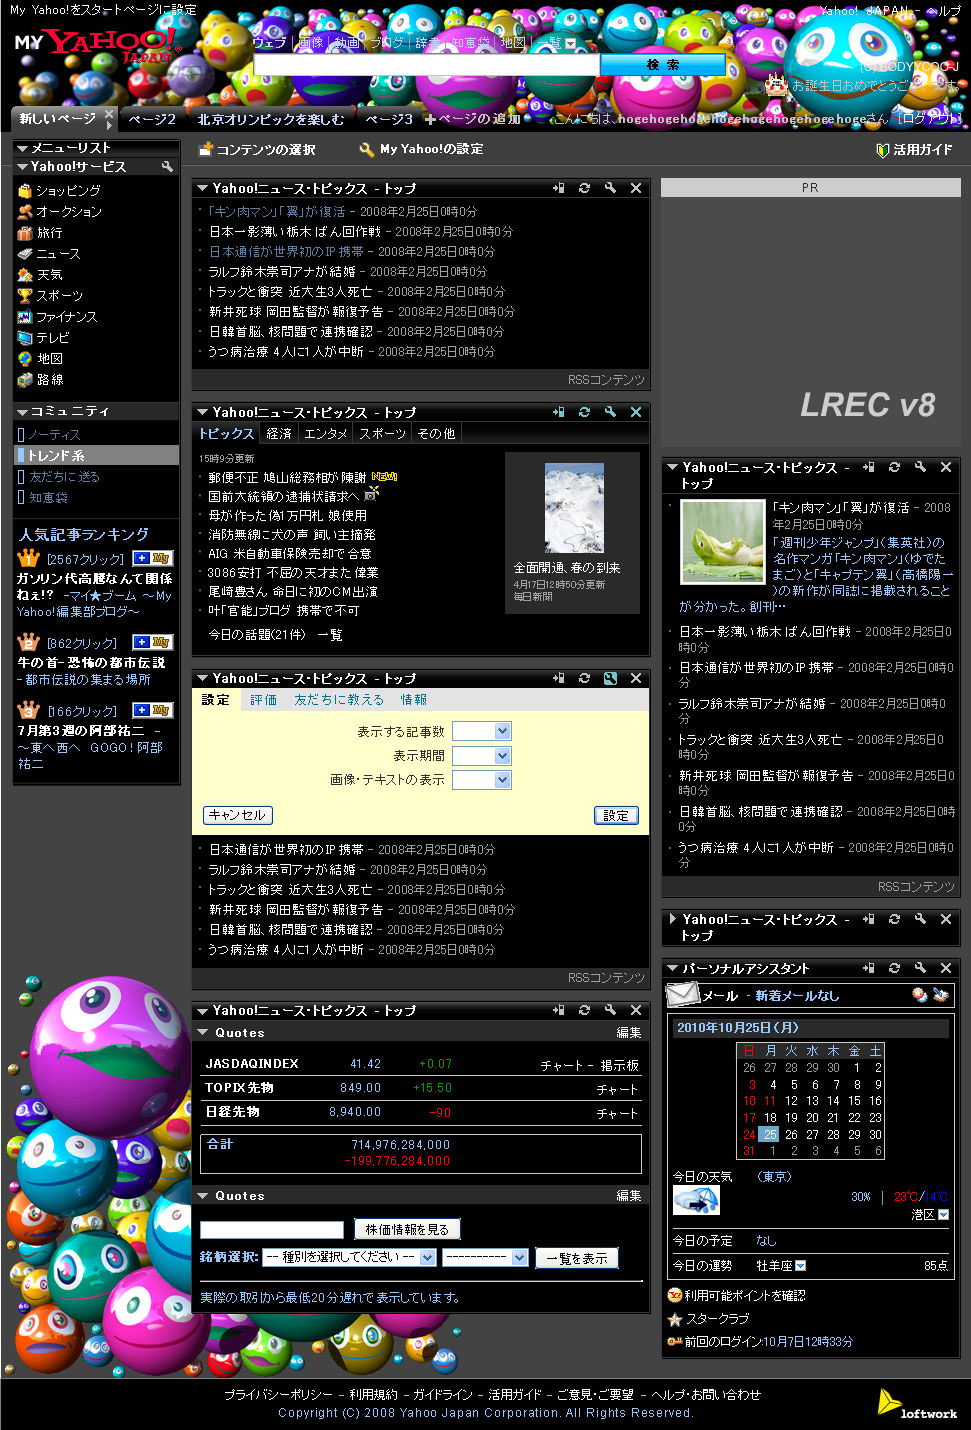Open the ファイナンス chart icon in sidebar

pos(25,316)
